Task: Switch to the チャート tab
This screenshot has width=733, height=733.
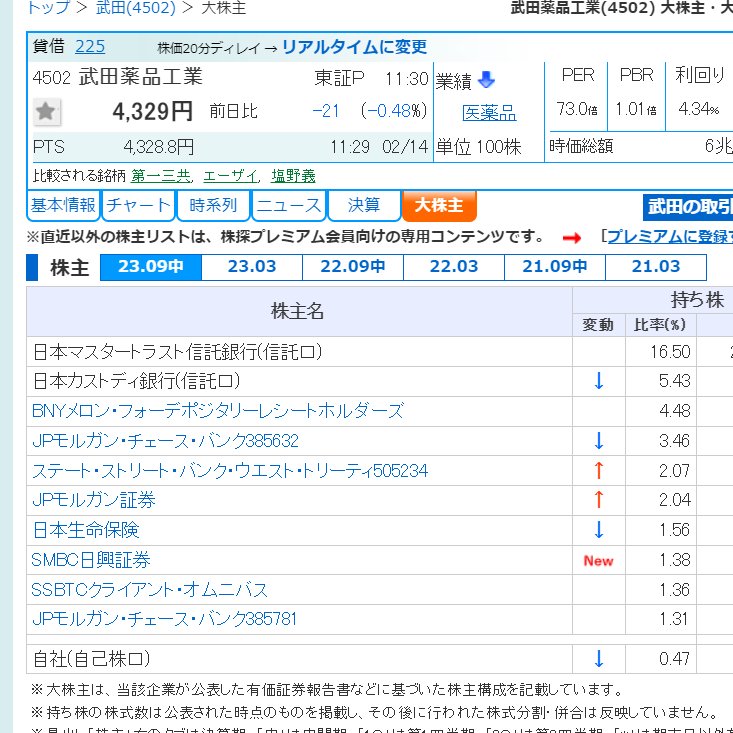Action: (138, 206)
